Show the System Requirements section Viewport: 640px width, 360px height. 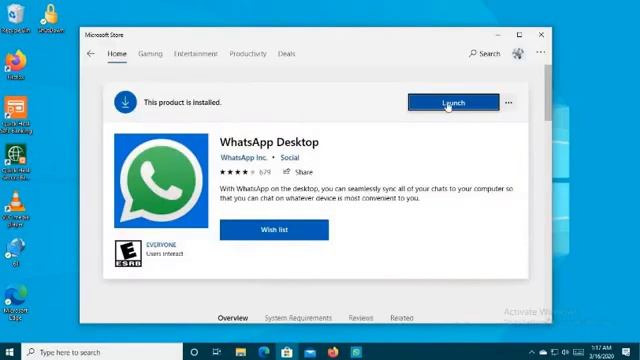coord(298,318)
